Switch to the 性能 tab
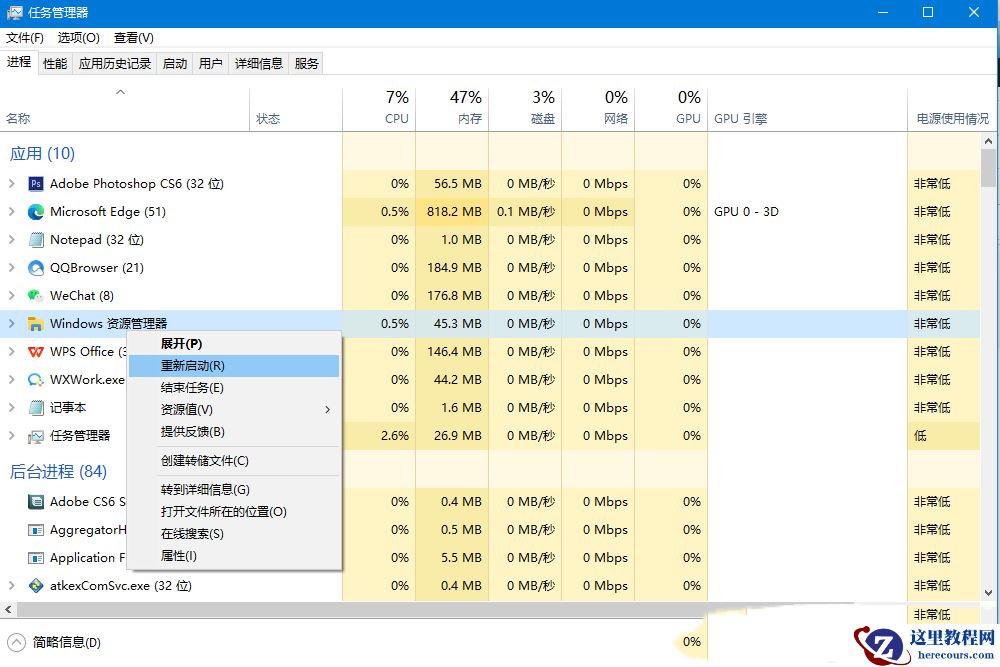 [54, 62]
